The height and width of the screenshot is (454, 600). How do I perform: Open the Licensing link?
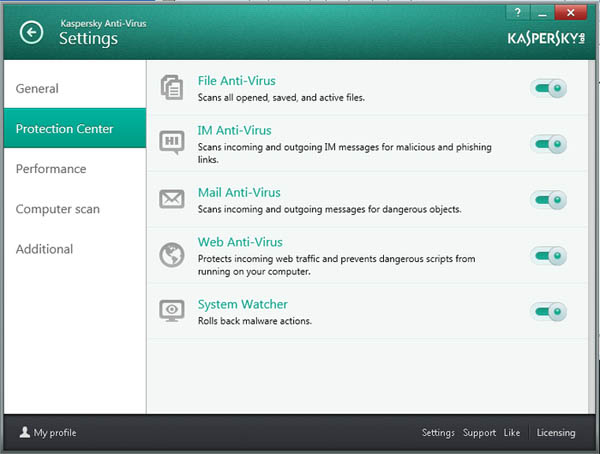[x=556, y=433]
